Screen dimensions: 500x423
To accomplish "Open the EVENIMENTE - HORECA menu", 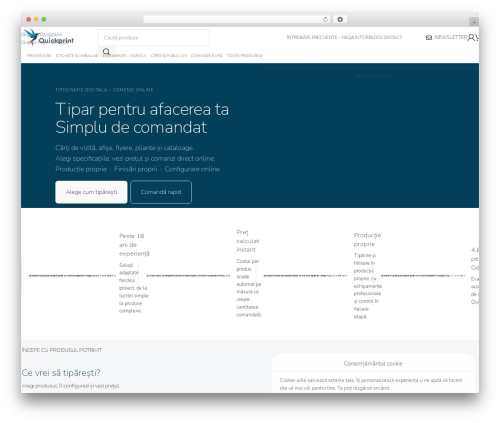I will pos(125,55).
